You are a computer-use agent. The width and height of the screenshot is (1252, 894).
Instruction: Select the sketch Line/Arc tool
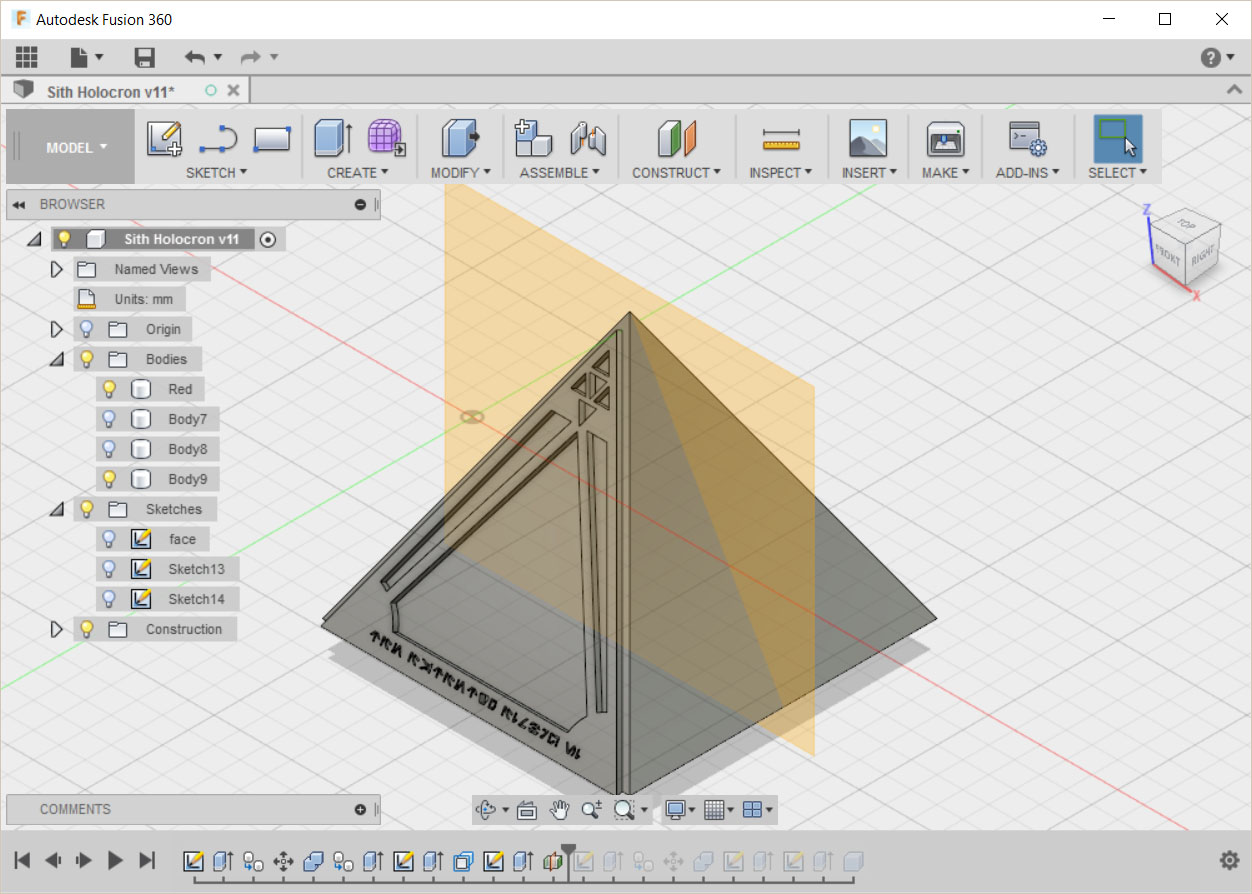click(x=218, y=139)
